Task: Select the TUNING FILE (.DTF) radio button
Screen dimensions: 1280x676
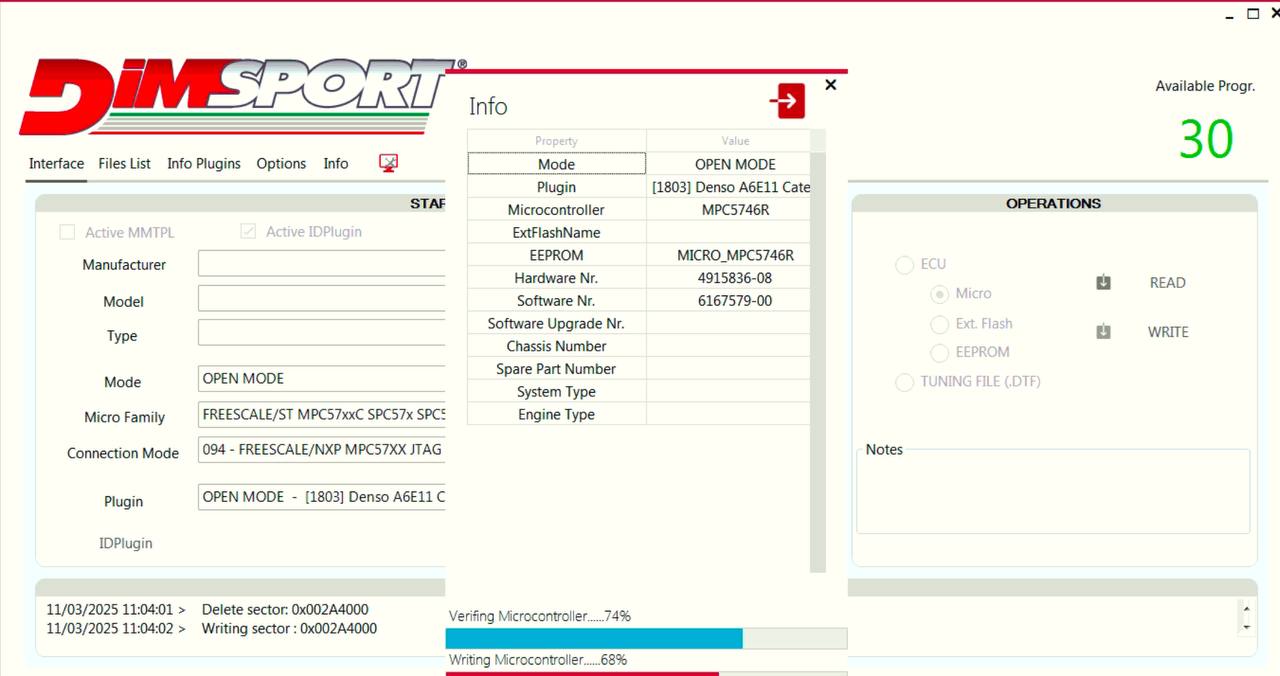Action: click(904, 382)
